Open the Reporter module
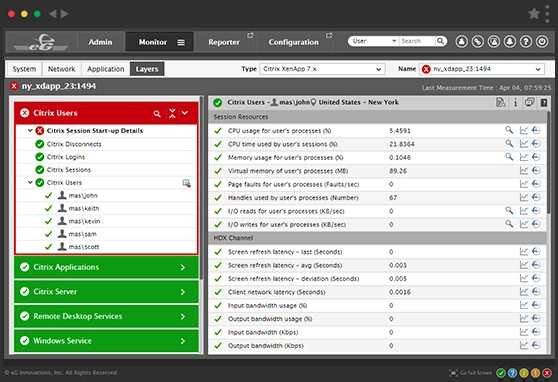This screenshot has width=558, height=382. pyautogui.click(x=224, y=42)
